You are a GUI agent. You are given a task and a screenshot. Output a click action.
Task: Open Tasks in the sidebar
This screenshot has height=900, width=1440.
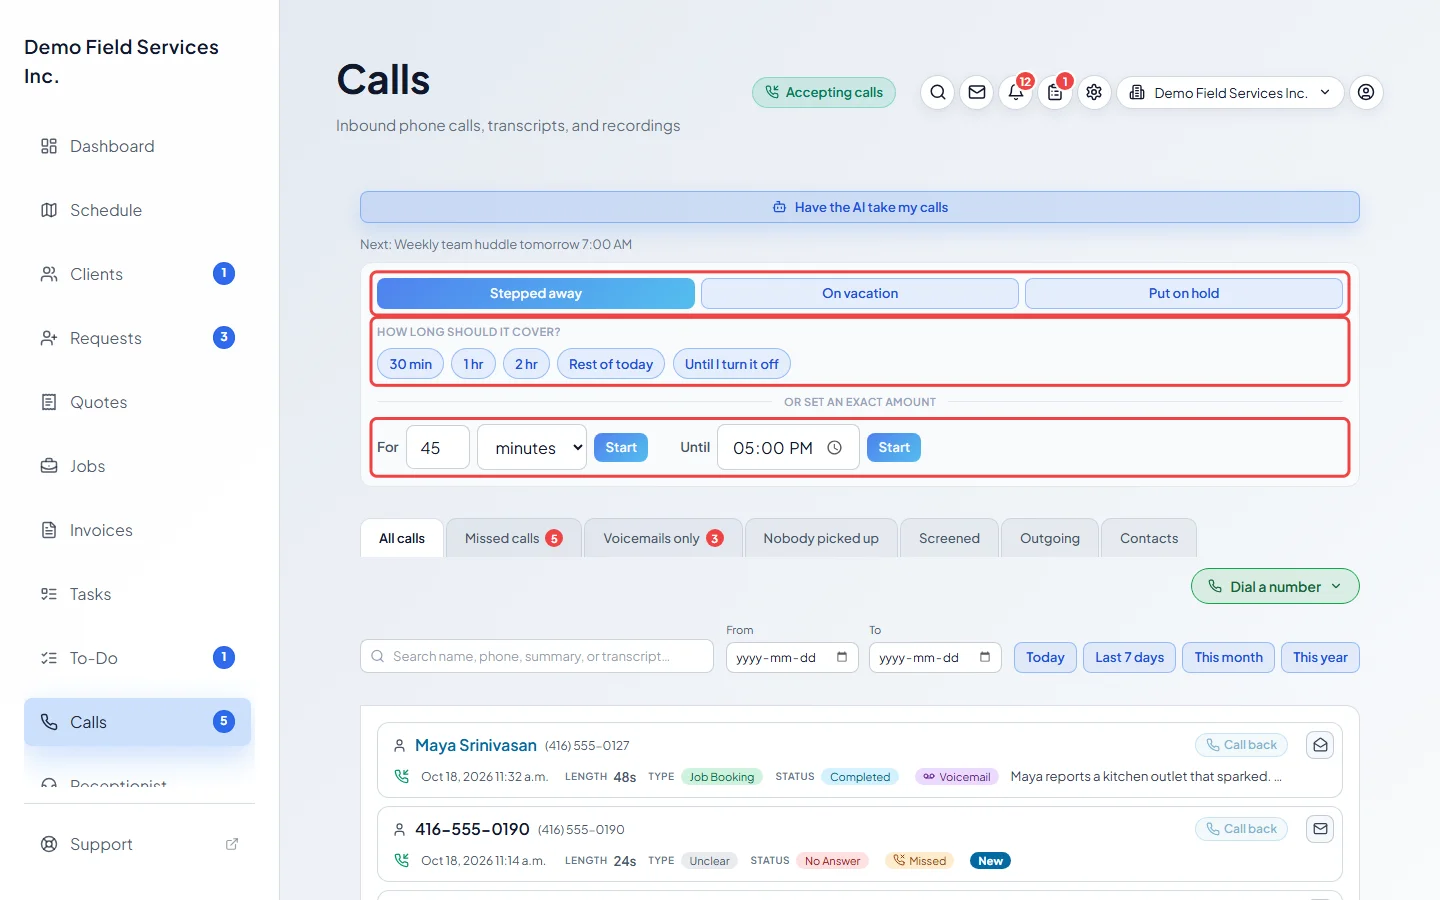coord(138,594)
